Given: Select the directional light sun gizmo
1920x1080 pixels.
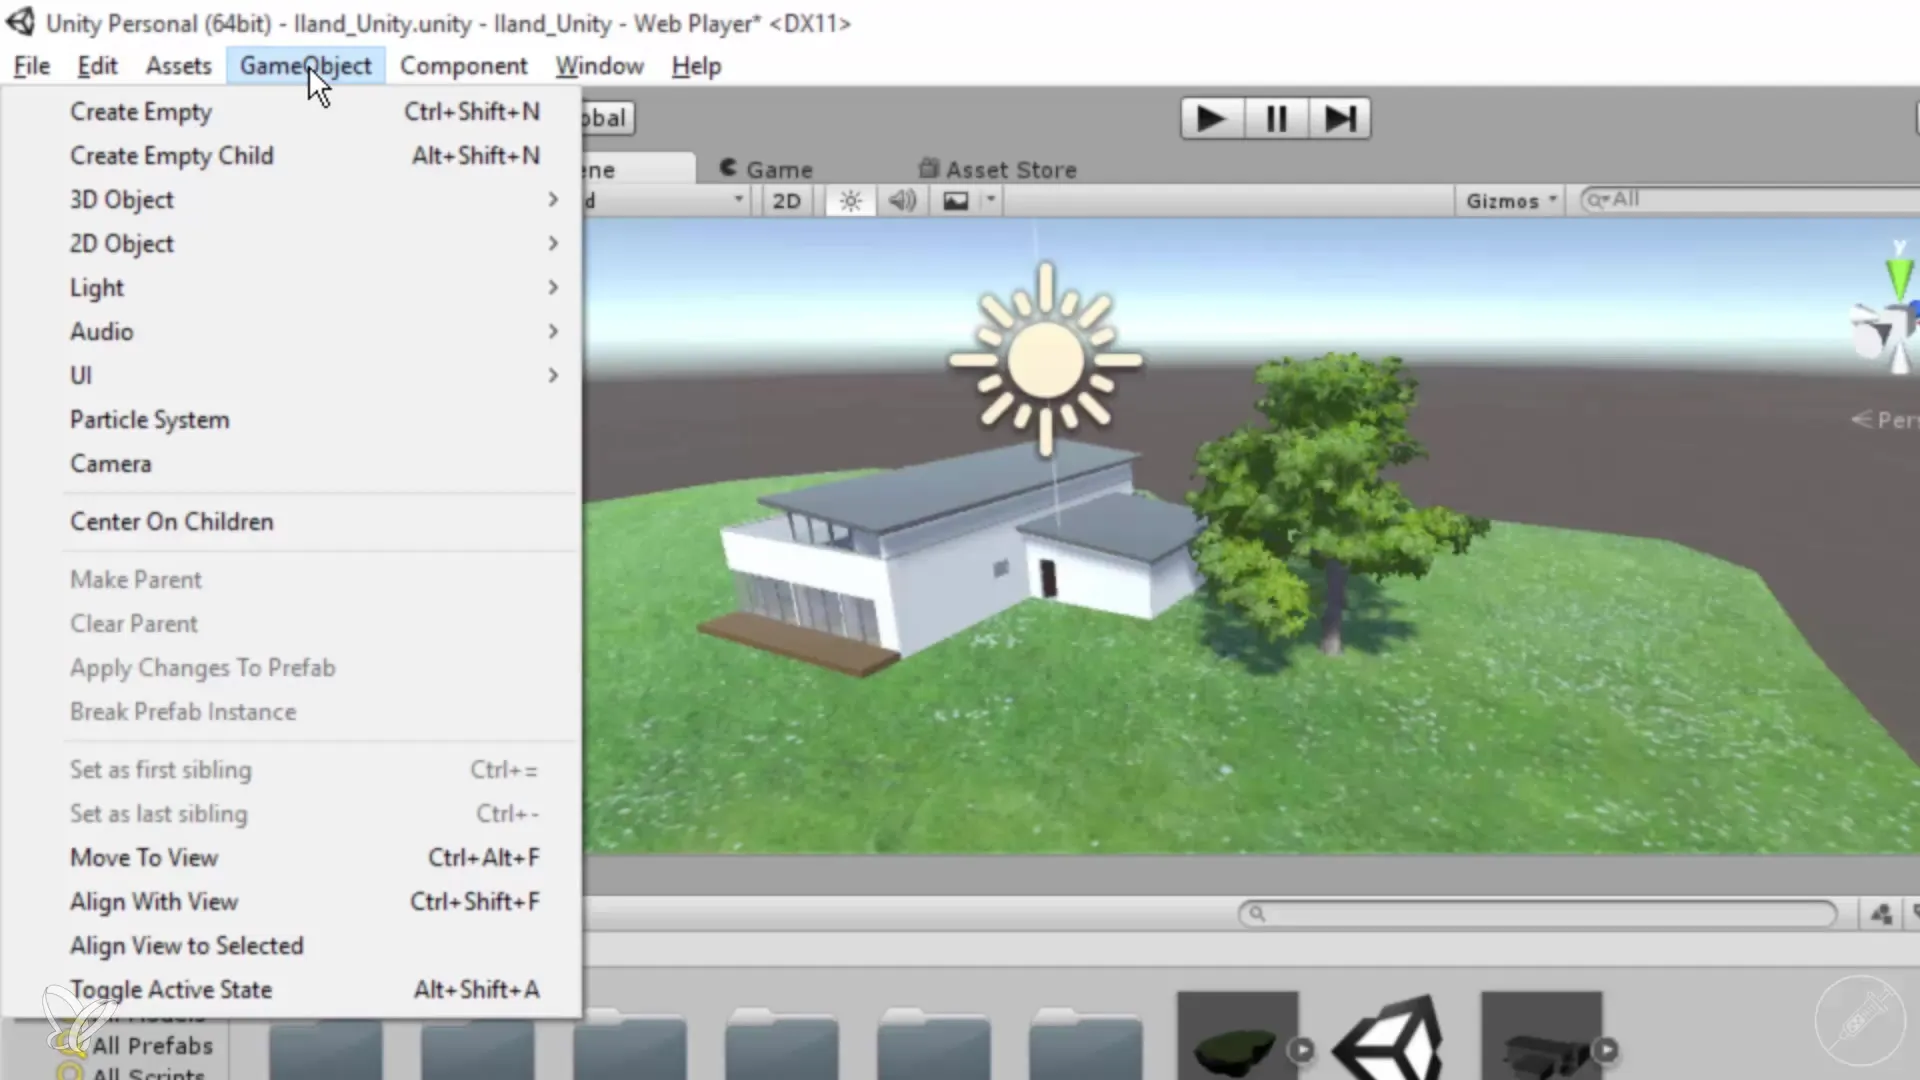Looking at the screenshot, I should coord(1045,360).
